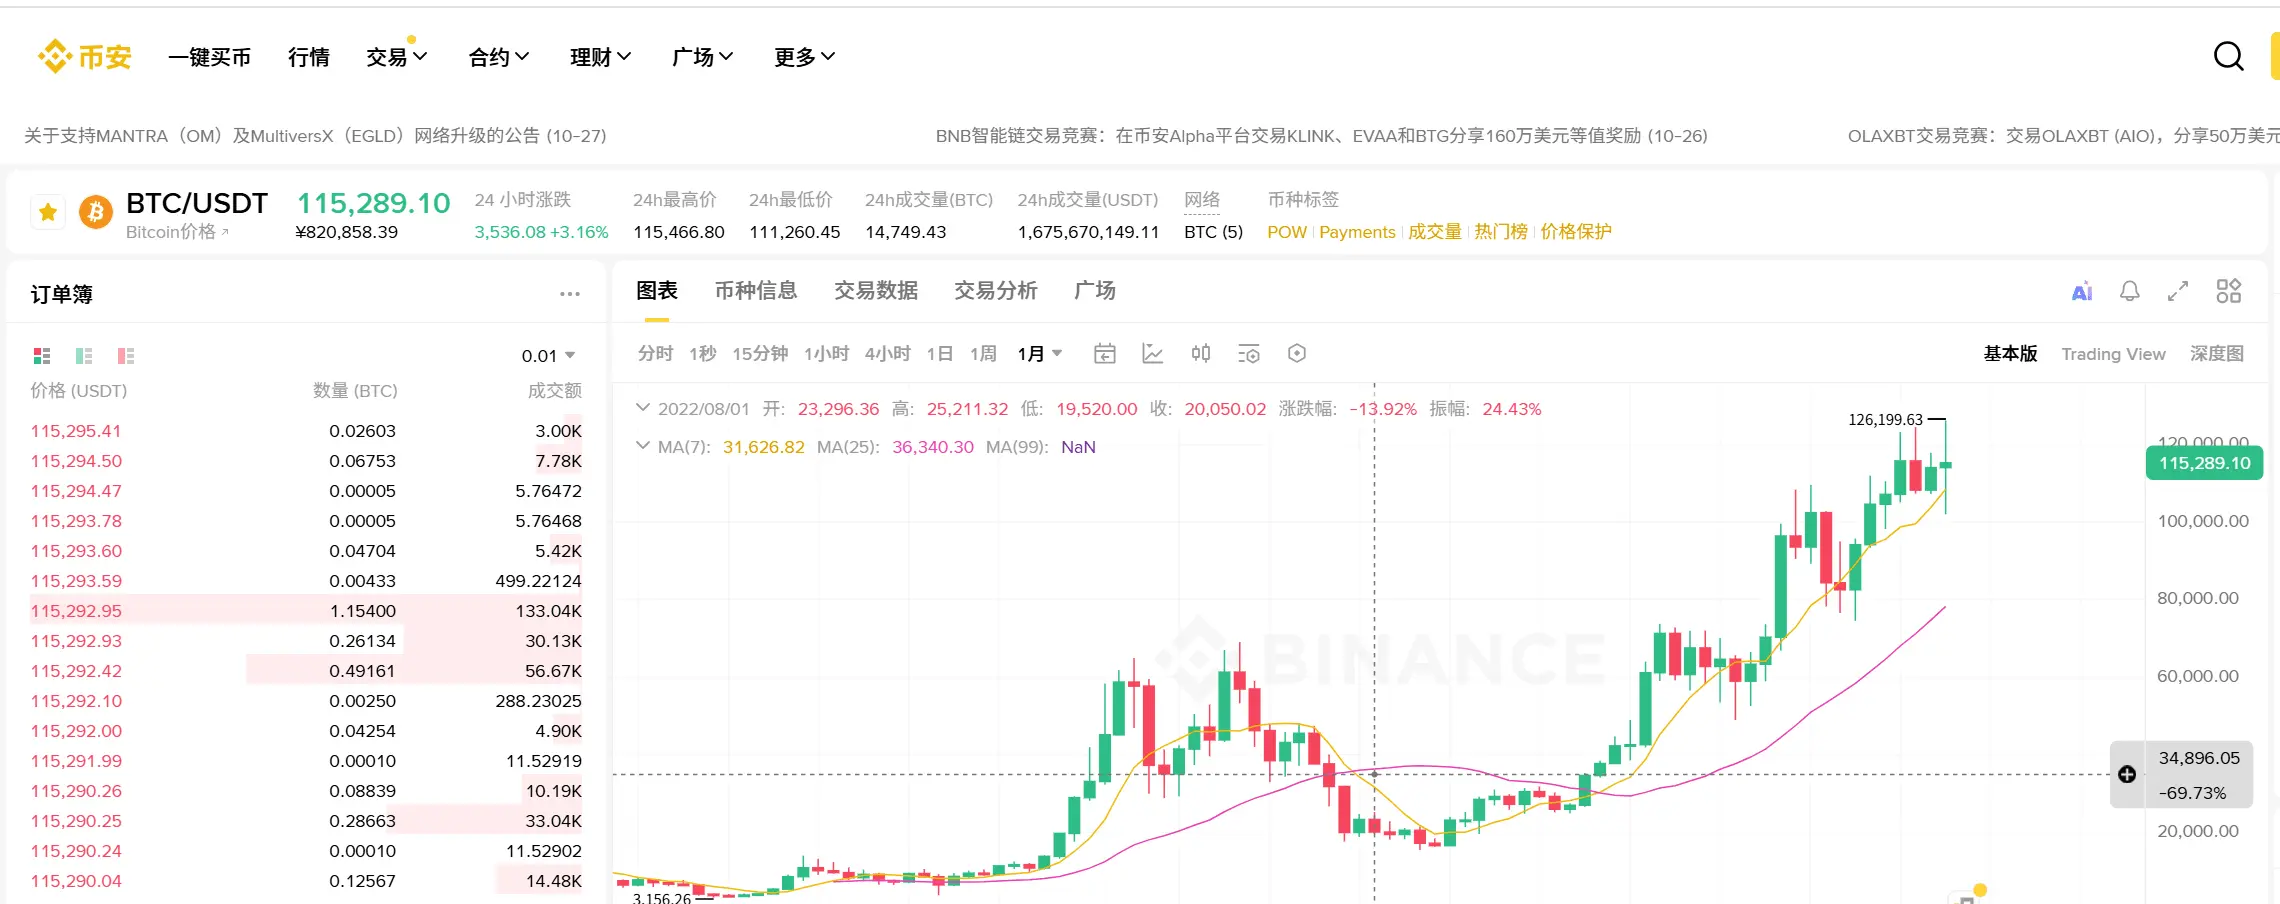Select the 1周 chart interval
The width and height of the screenshot is (2280, 904).
coord(983,353)
